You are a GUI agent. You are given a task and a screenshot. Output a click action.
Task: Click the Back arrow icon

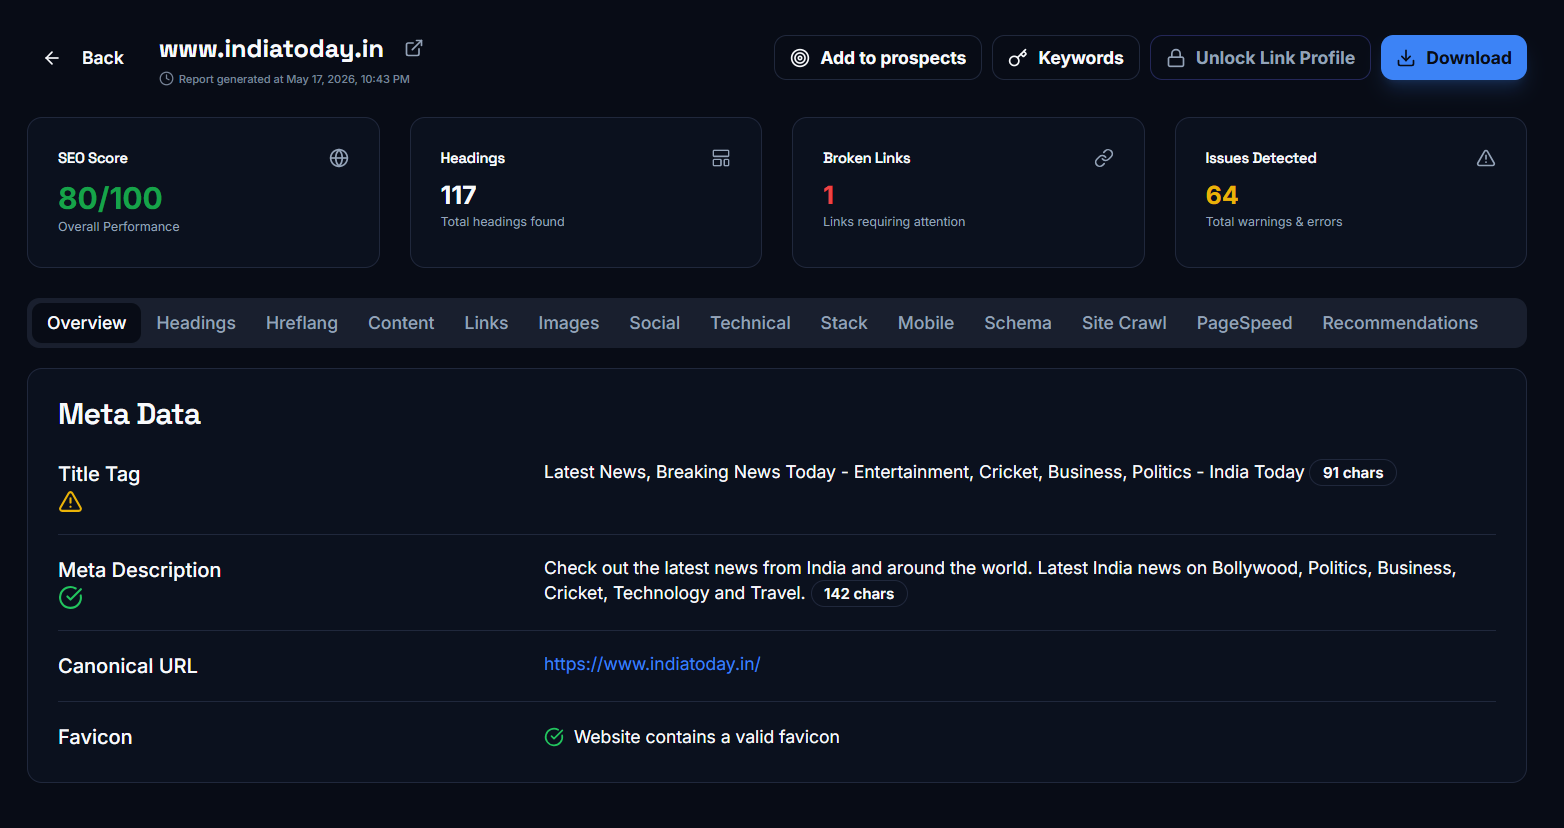click(x=52, y=58)
